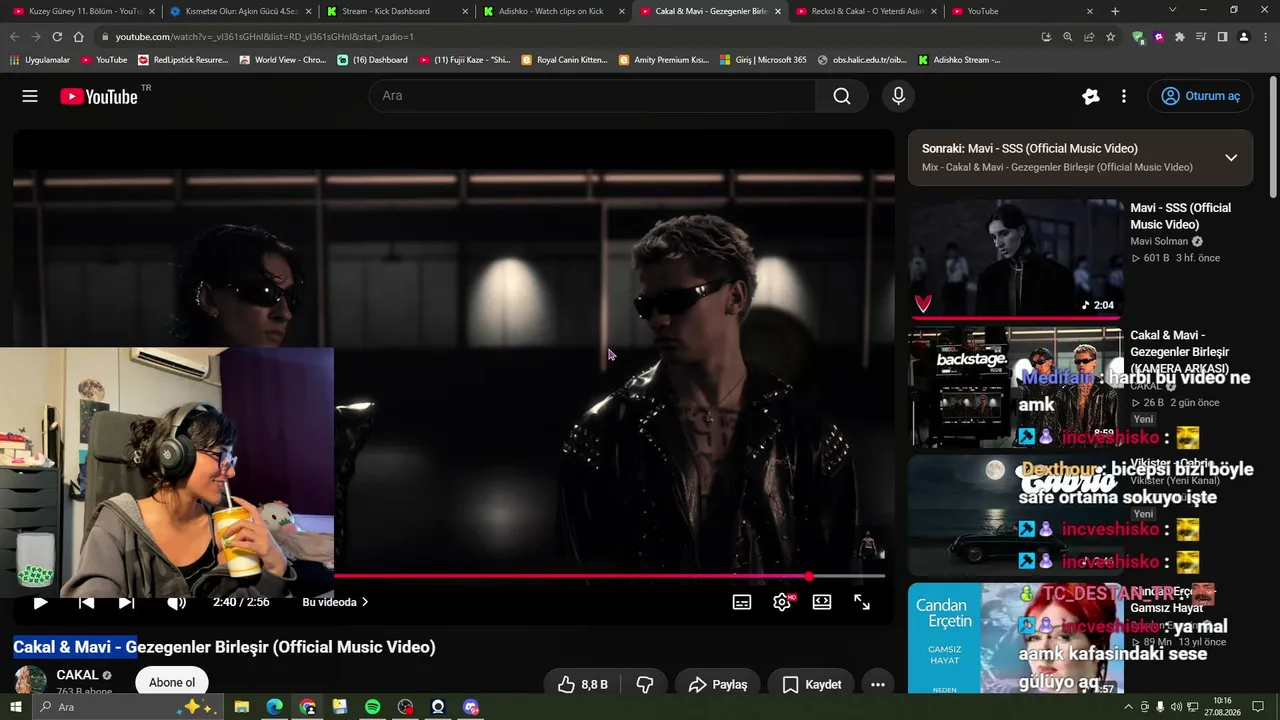Open the Gezegenler Birleşir backstage video thumbnail
Image resolution: width=1280 pixels, height=720 pixels.
coord(1016,387)
